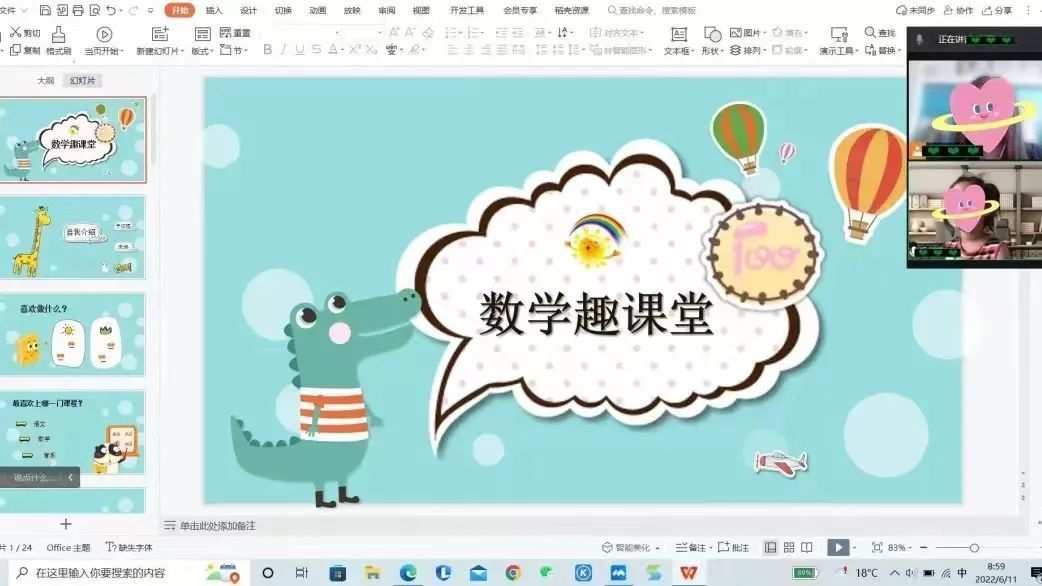Image resolution: width=1042 pixels, height=586 pixels.
Task: Click the Share (分享) button
Action: (x=996, y=10)
